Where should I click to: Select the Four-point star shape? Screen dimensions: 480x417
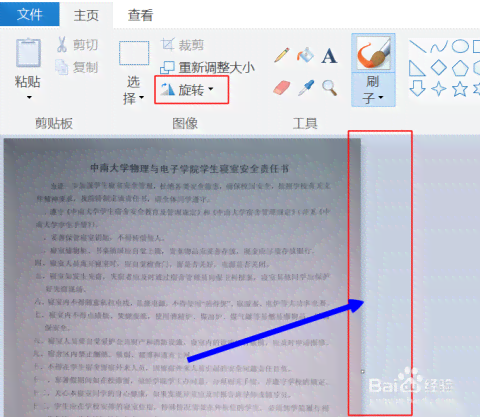click(439, 89)
